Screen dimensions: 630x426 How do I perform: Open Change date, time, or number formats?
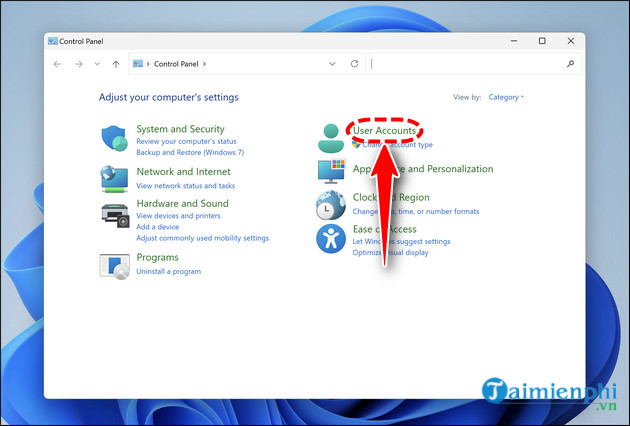[x=416, y=211]
